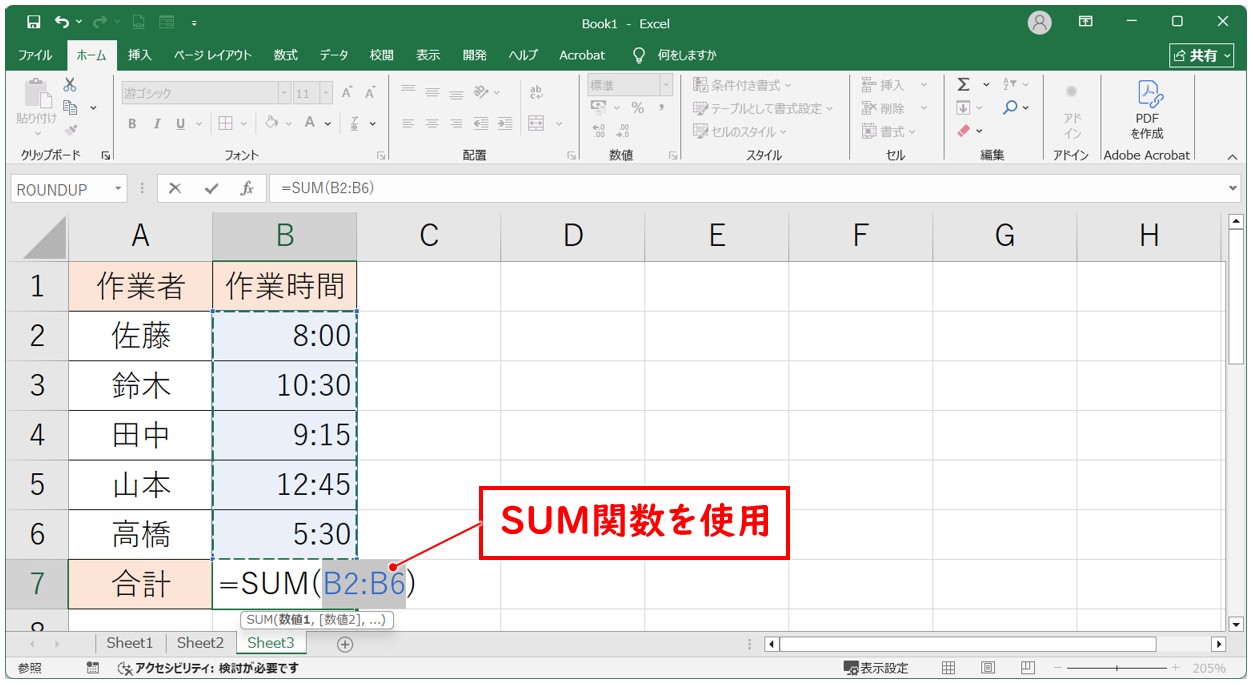Click the Sort & Filter icon
Image resolution: width=1253 pixels, height=685 pixels.
tap(1010, 85)
